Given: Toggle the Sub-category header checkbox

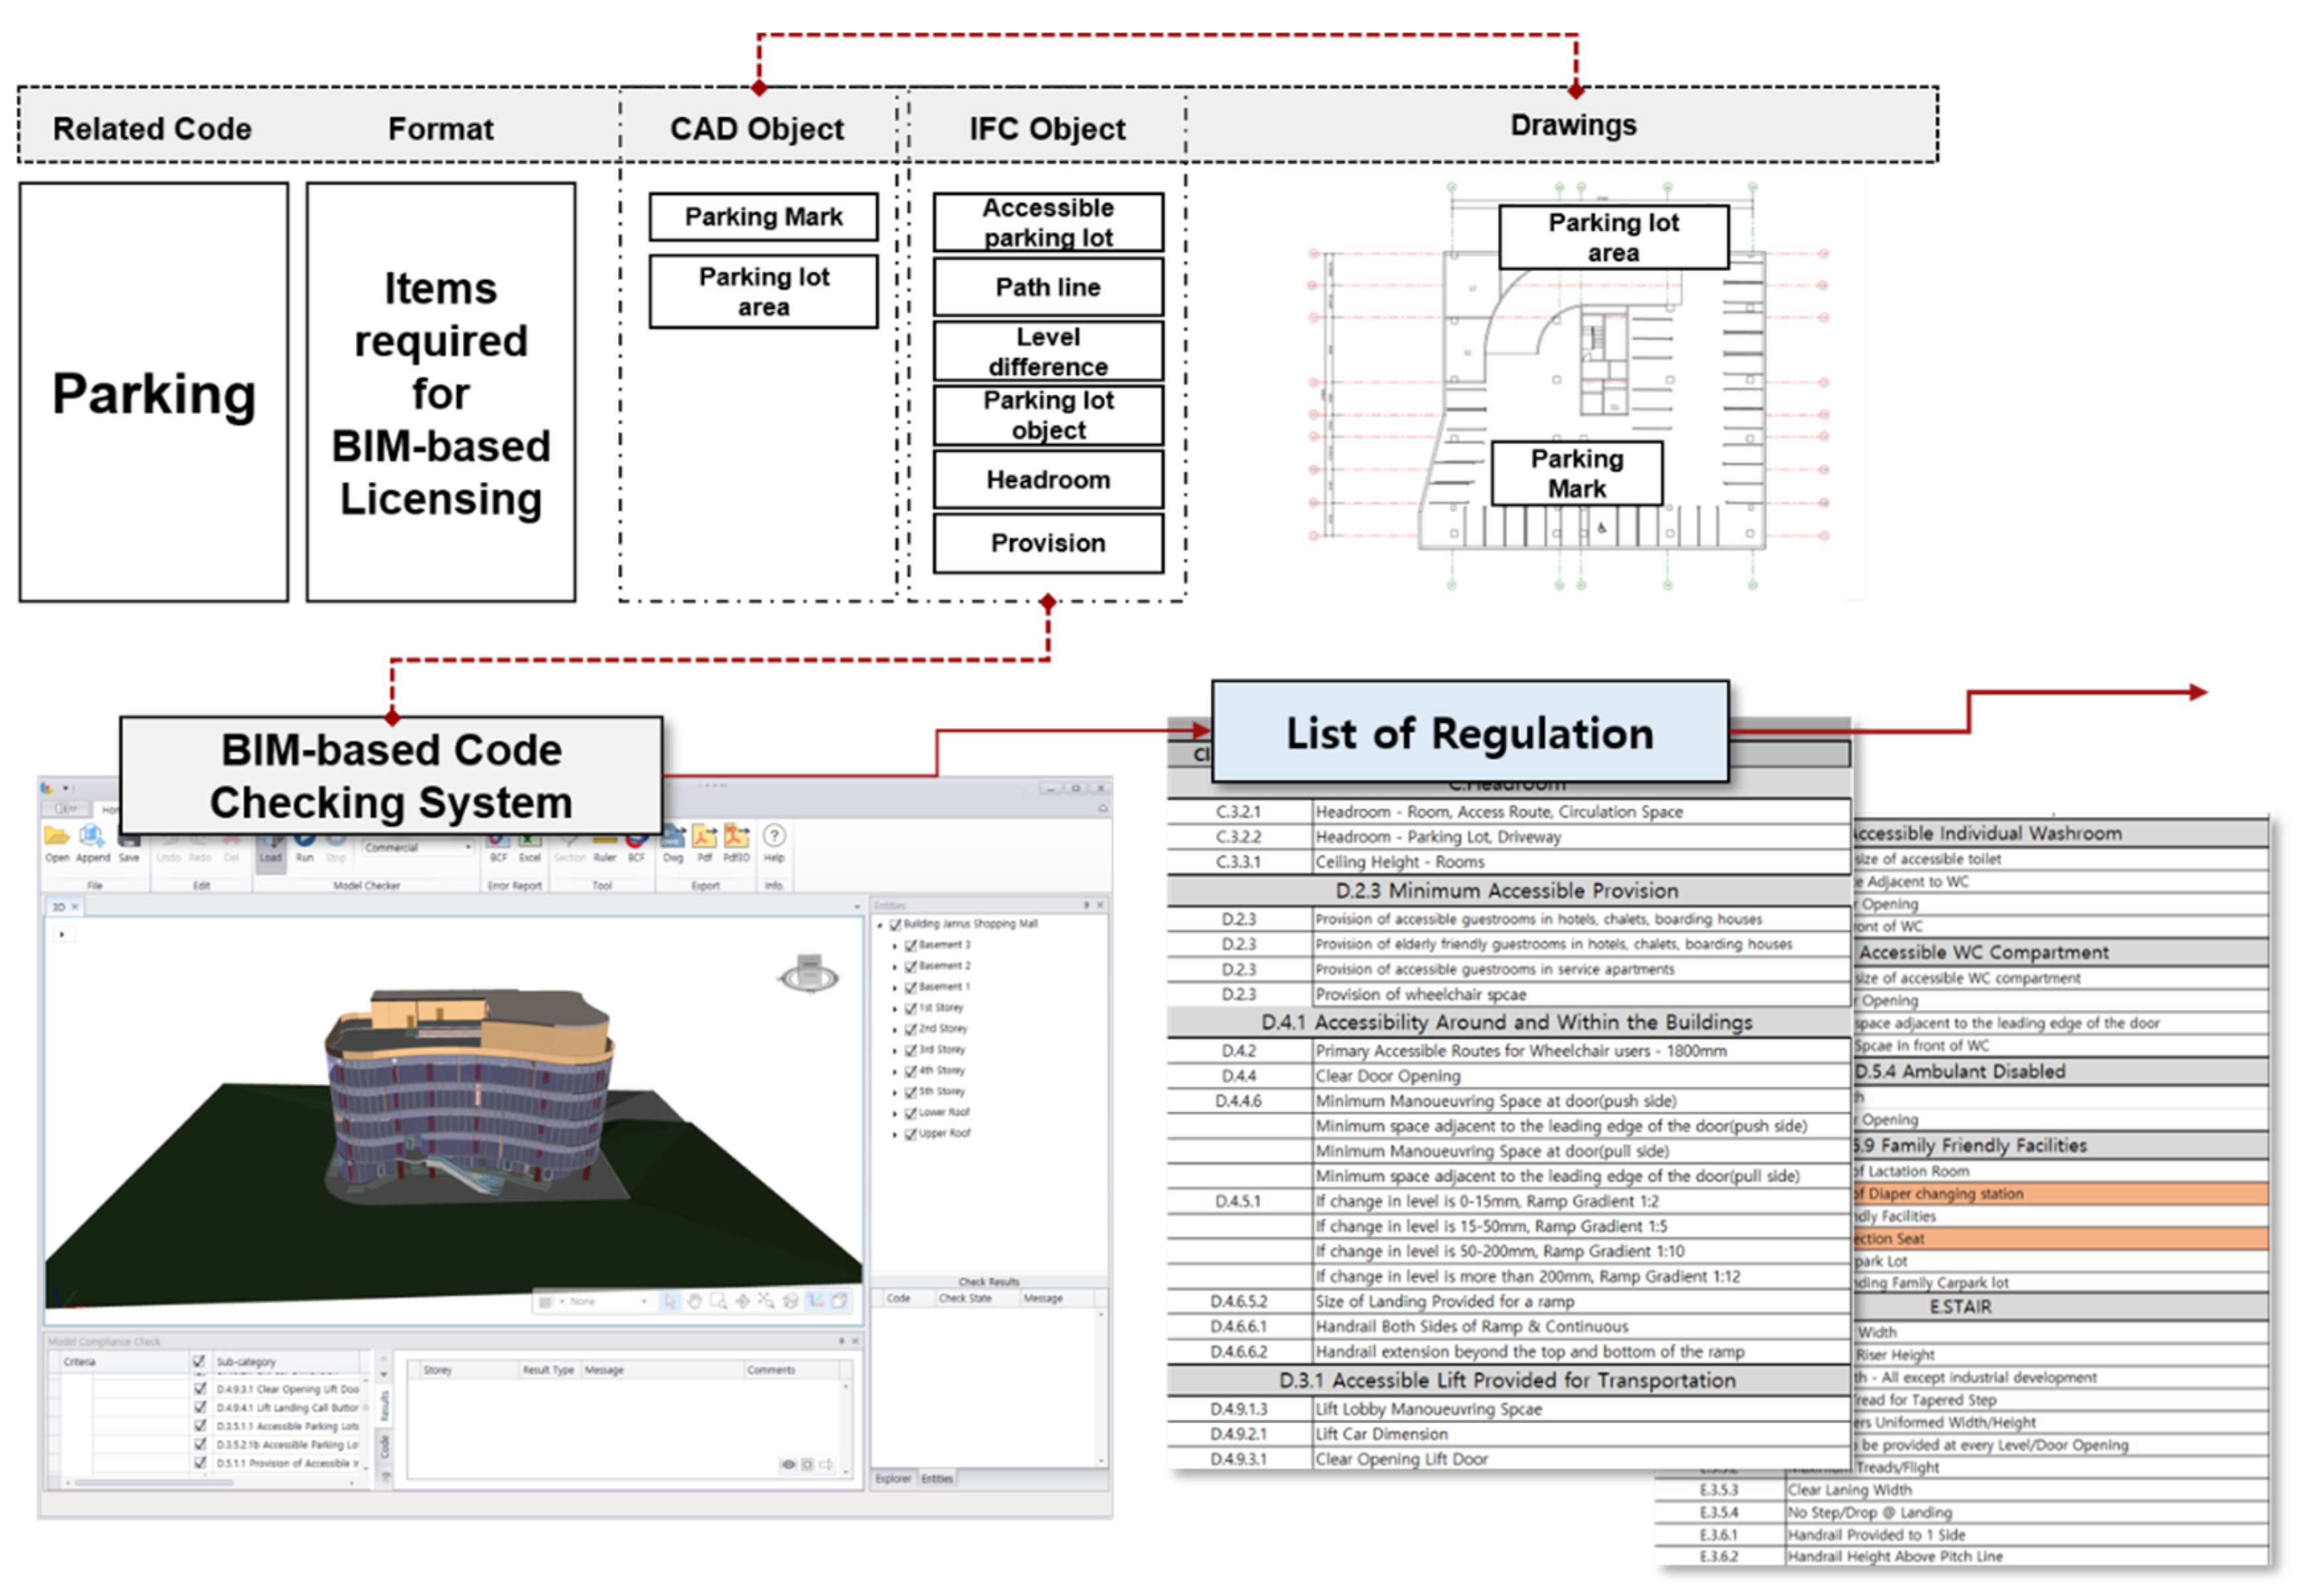Looking at the screenshot, I should pos(199,1361).
